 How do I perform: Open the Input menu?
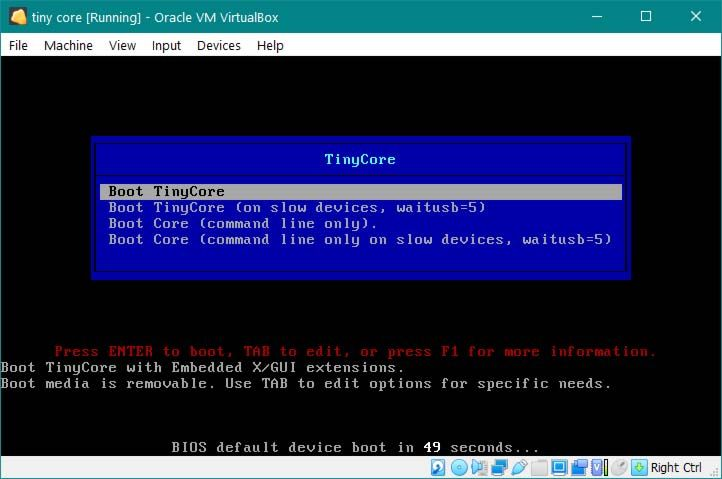click(x=166, y=46)
